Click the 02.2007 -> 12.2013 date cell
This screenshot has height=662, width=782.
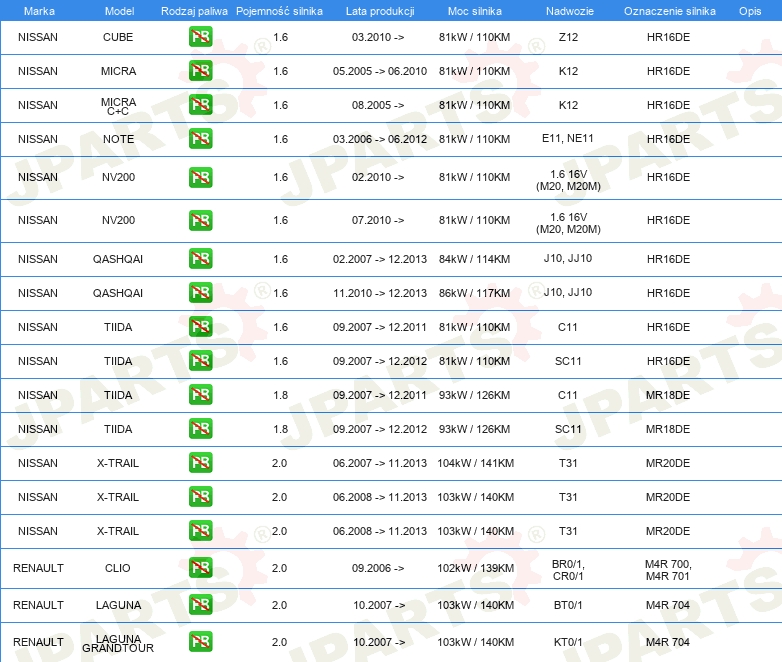(380, 259)
